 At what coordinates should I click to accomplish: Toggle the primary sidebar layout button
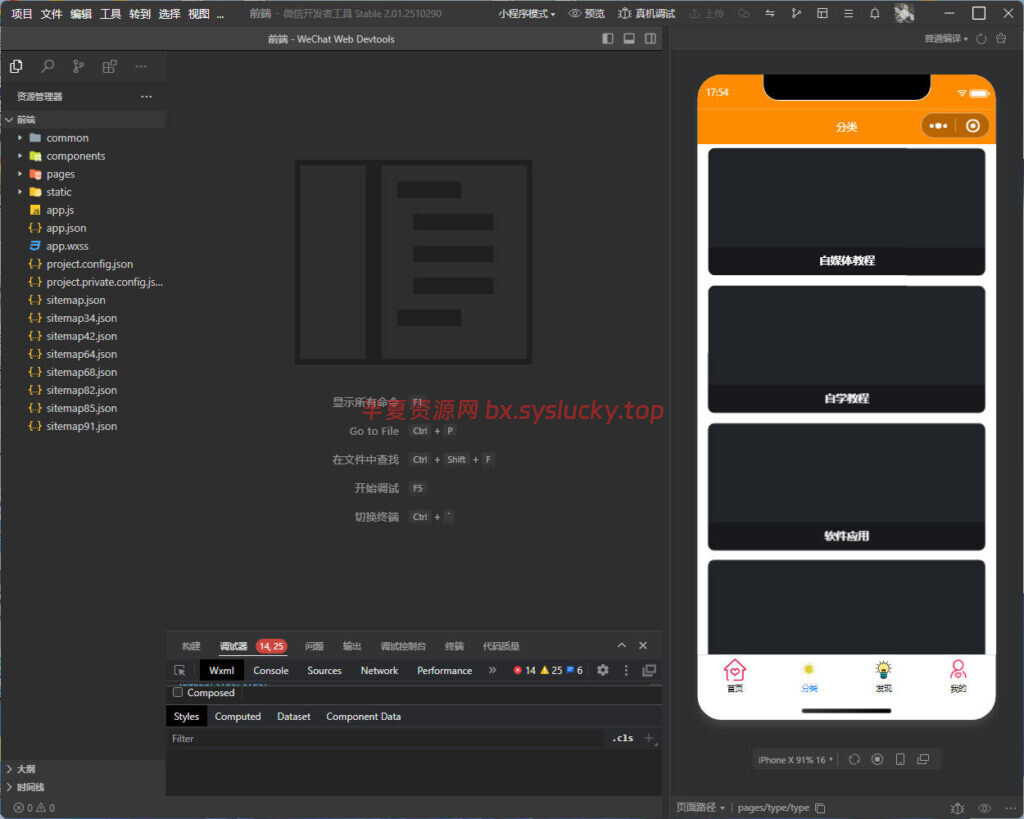coord(607,39)
